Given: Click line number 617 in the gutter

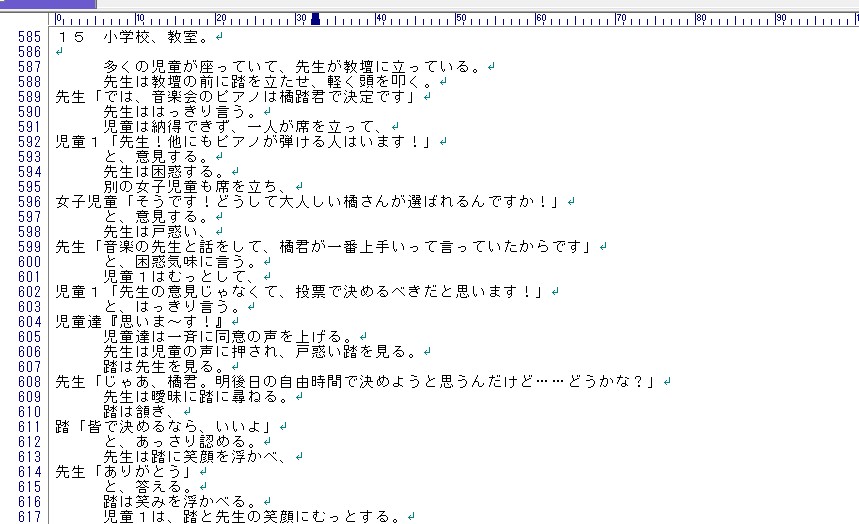Looking at the screenshot, I should pyautogui.click(x=30, y=517).
